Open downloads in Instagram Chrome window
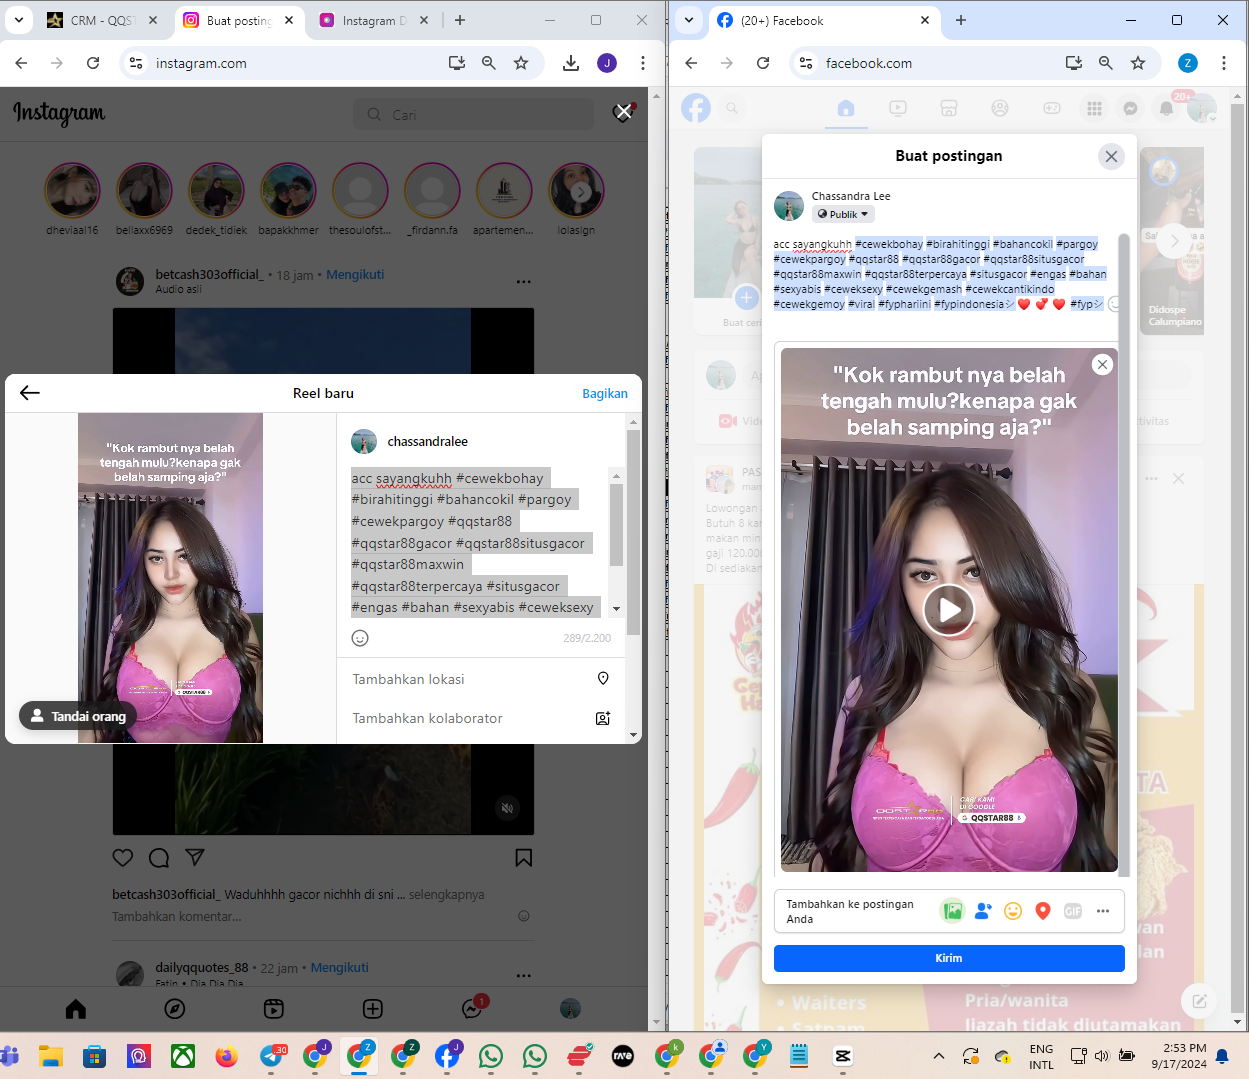This screenshot has height=1079, width=1249. [571, 63]
